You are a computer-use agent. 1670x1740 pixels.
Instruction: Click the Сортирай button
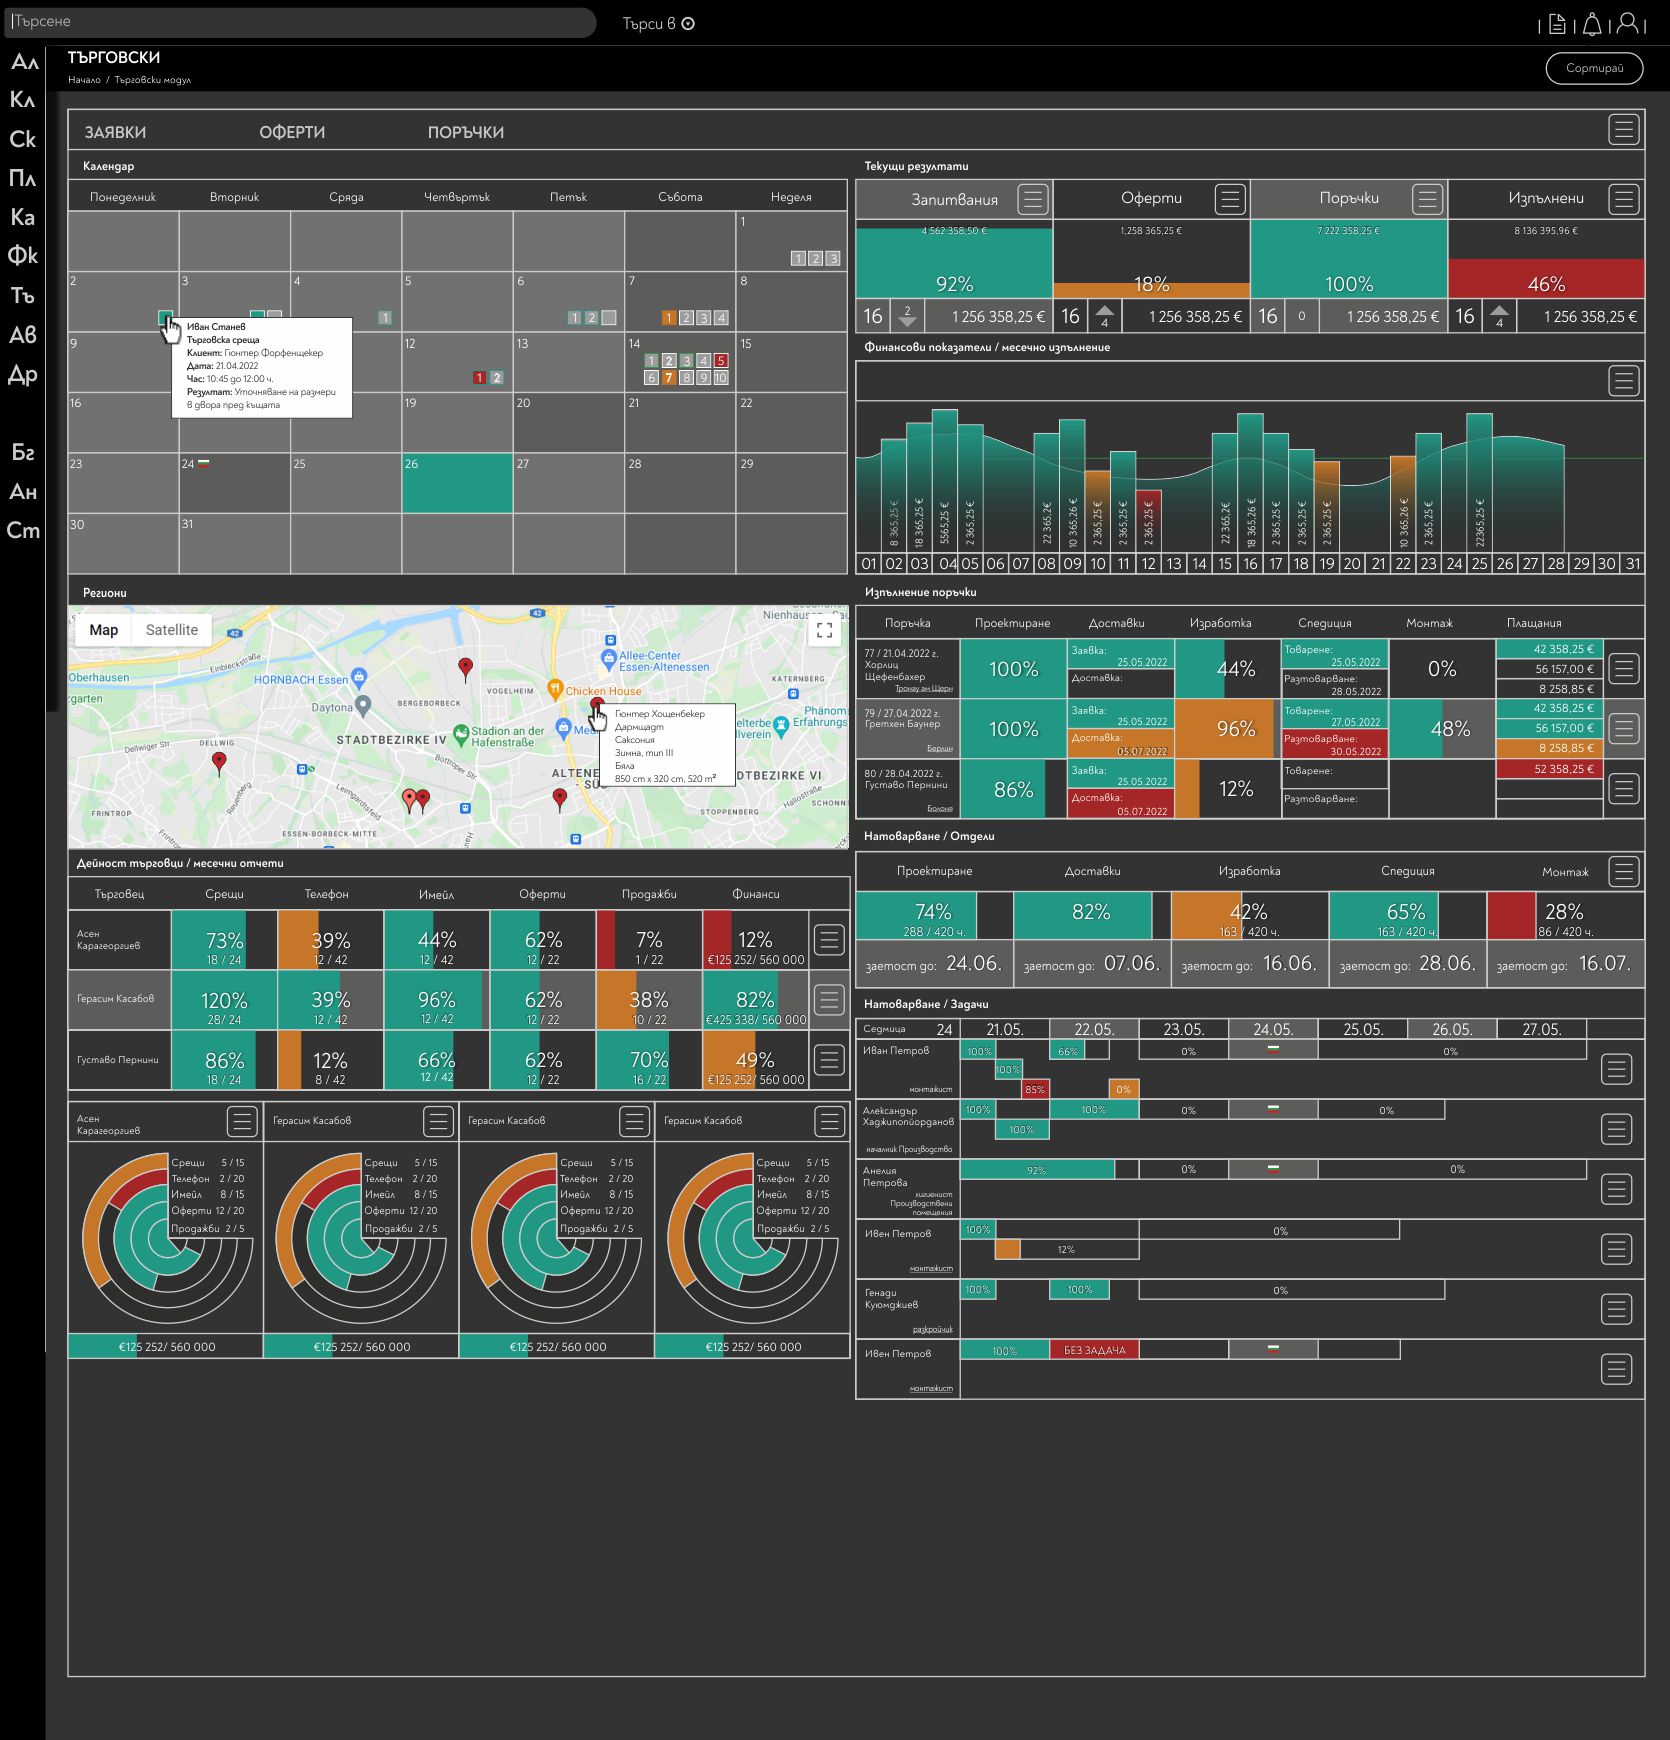[x=1594, y=68]
